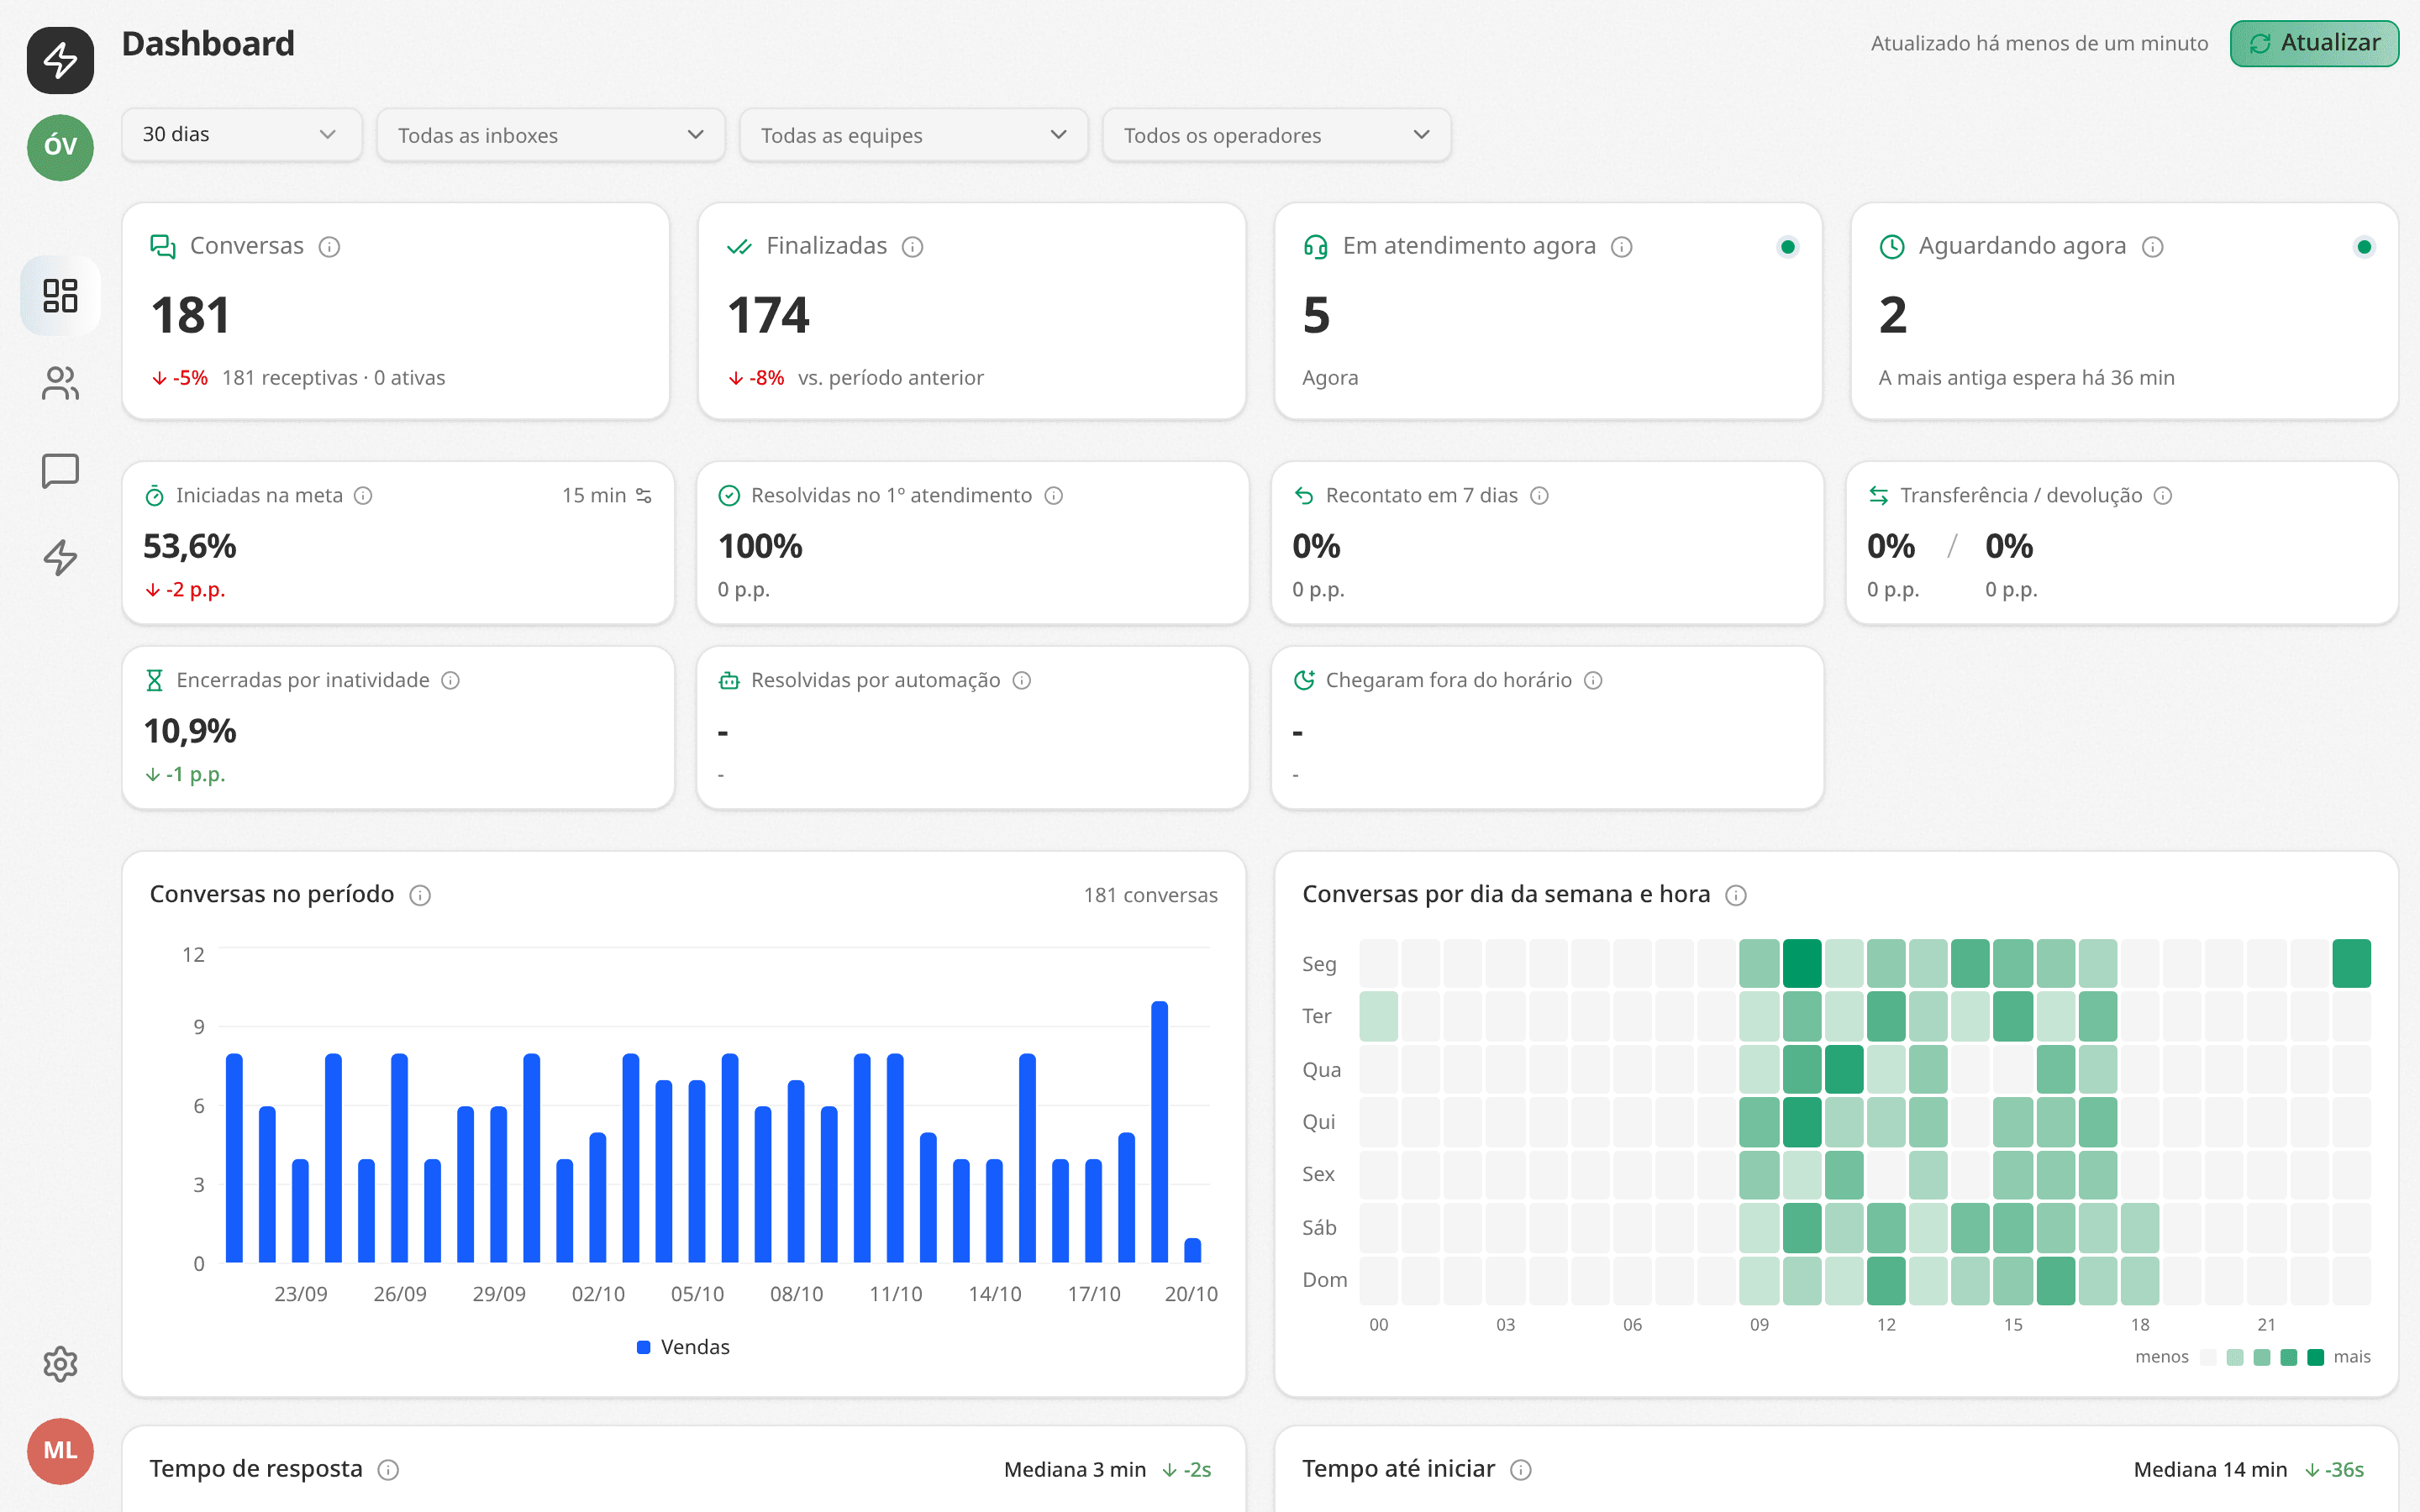
Task: Show info for Em atendimento agora
Action: (x=1621, y=247)
